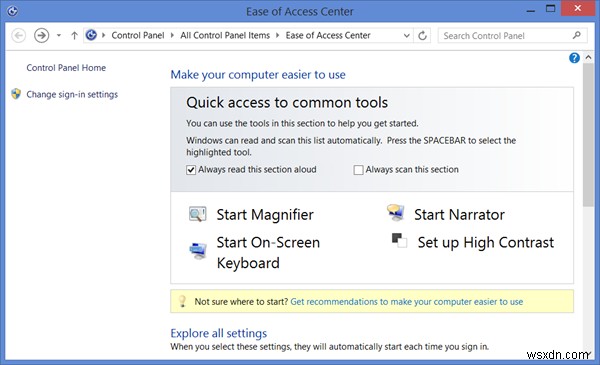
Task: Click the light bulb icon in the yellow tip bar
Action: [183, 301]
